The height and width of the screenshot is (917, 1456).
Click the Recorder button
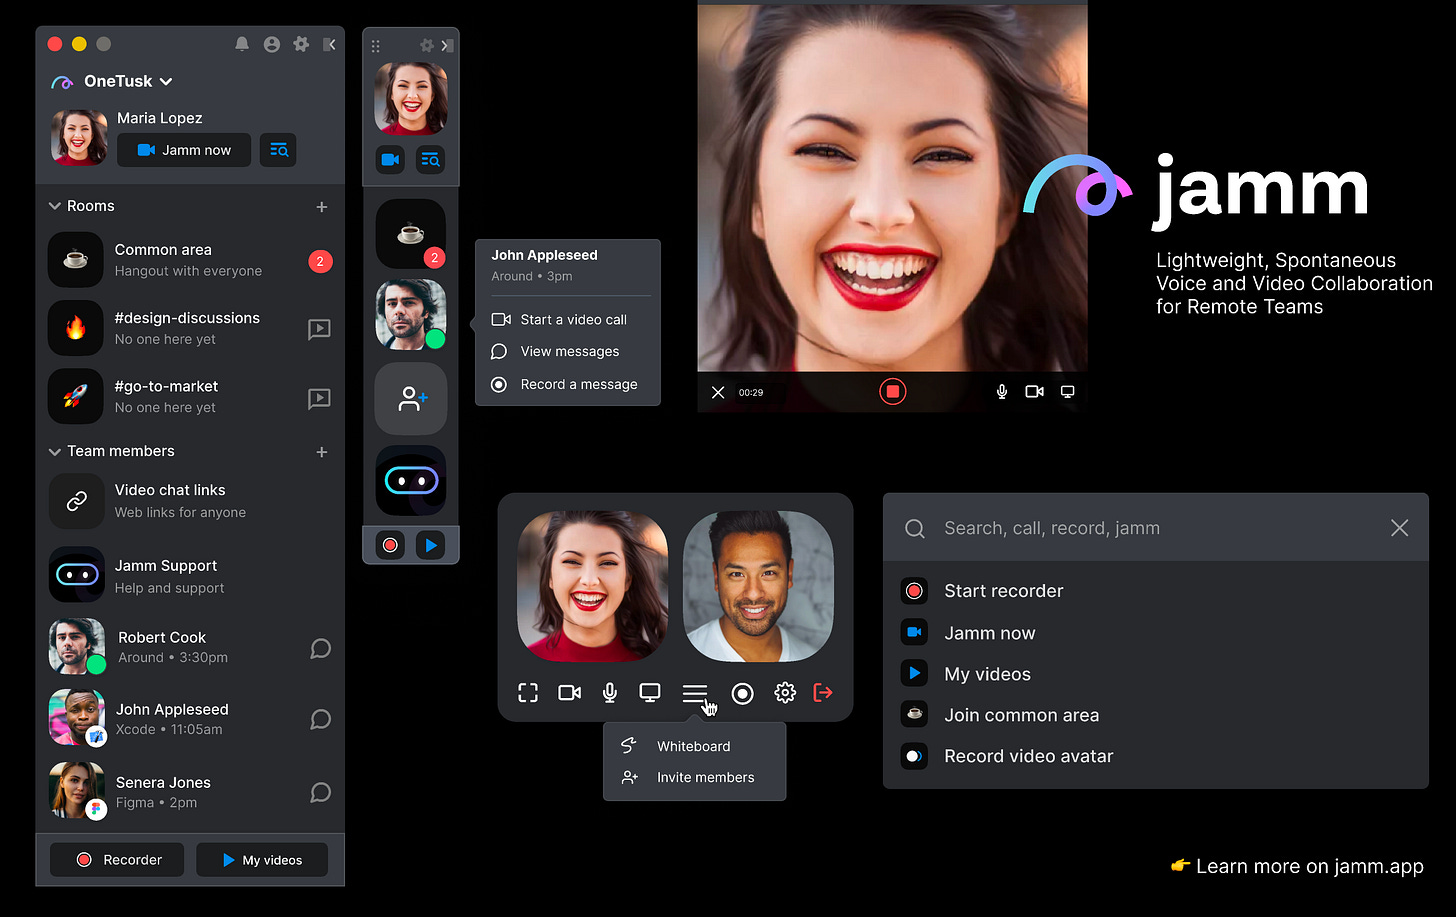pyautogui.click(x=118, y=860)
